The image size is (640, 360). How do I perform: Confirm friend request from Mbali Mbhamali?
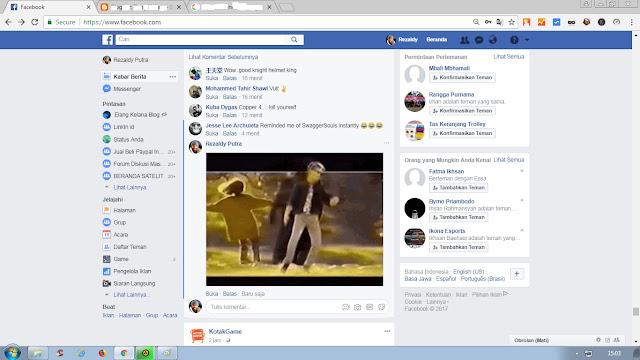pos(462,78)
